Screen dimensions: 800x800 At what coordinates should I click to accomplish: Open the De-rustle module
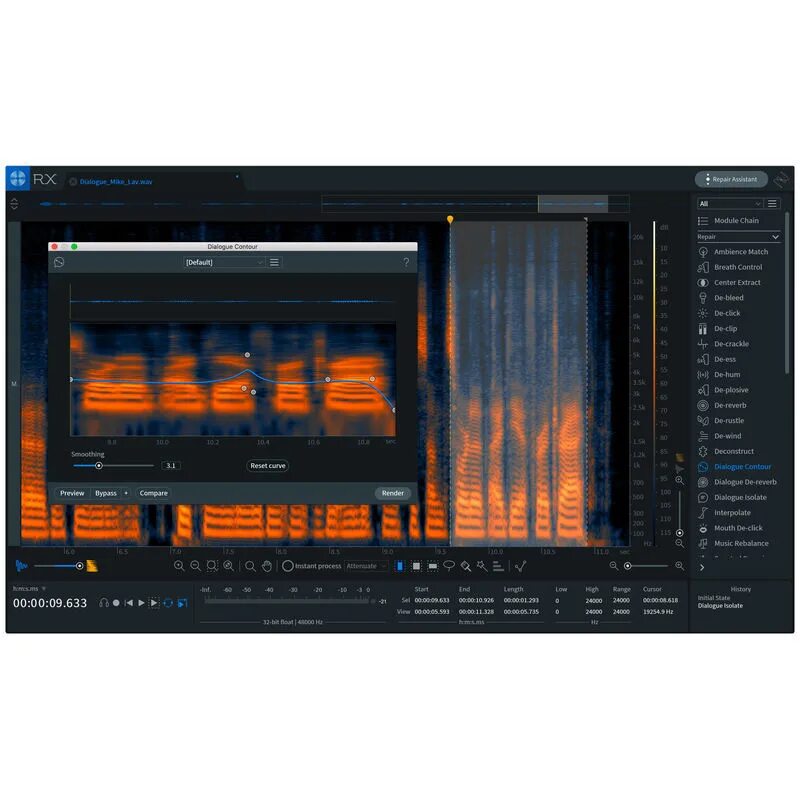click(x=721, y=420)
